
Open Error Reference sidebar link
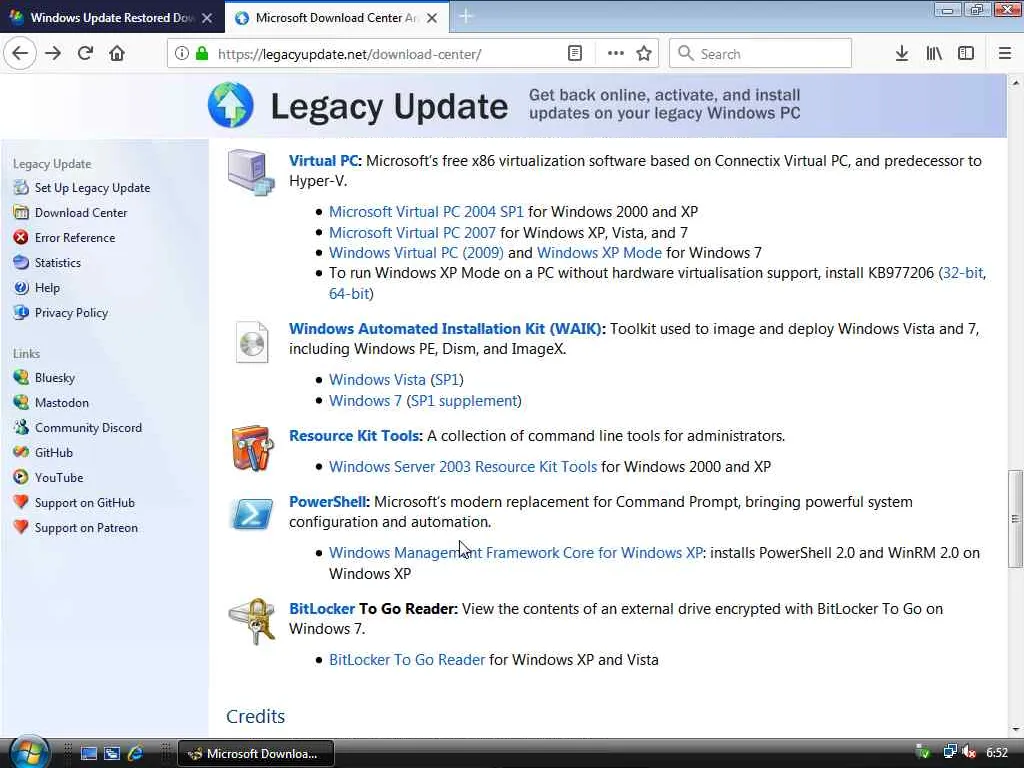74,238
